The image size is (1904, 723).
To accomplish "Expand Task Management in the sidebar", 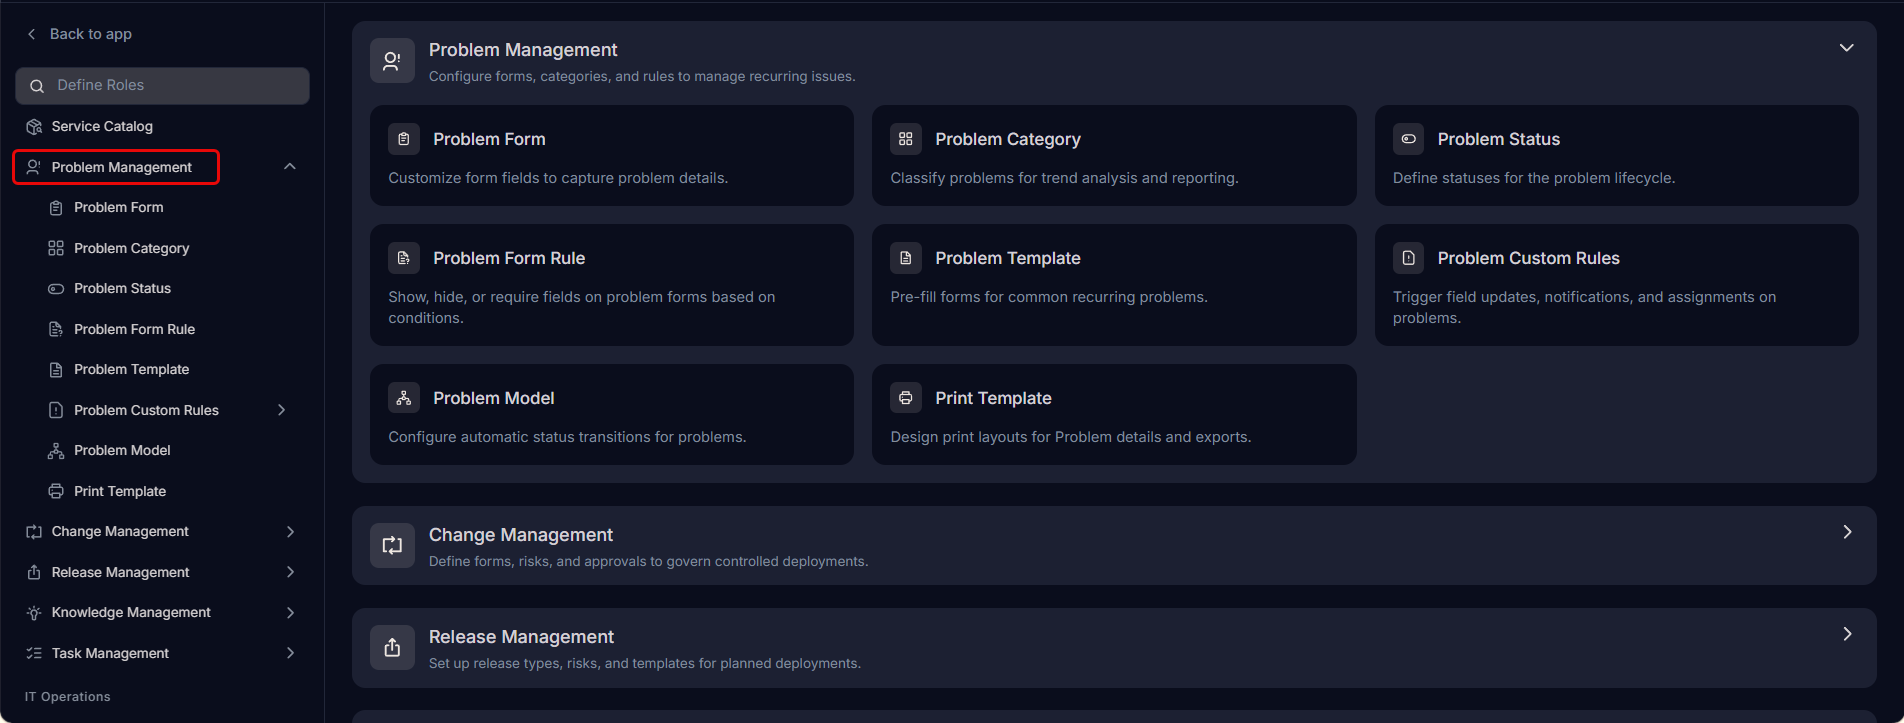I will (x=290, y=653).
